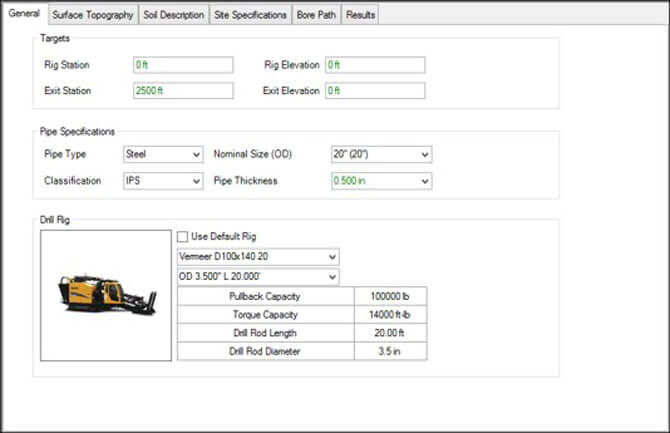
Task: View the Results tab
Action: pos(361,15)
